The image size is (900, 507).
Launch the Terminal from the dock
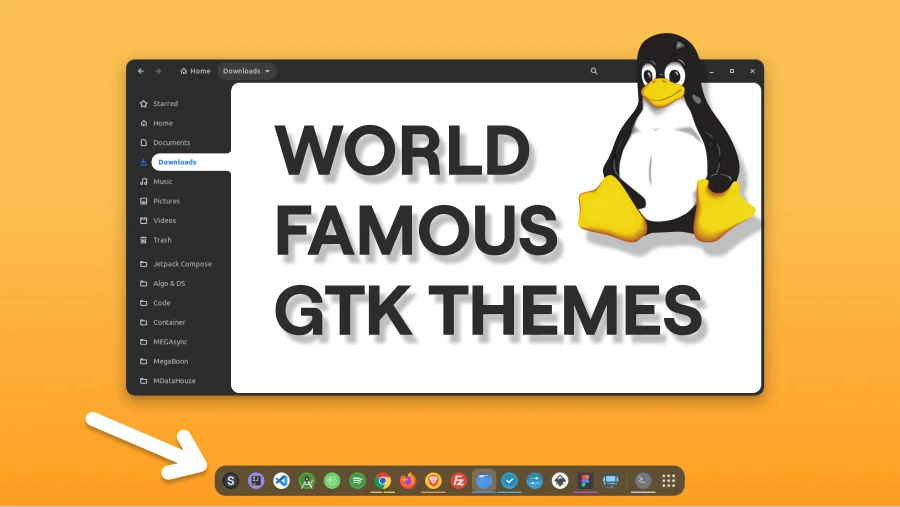643,481
